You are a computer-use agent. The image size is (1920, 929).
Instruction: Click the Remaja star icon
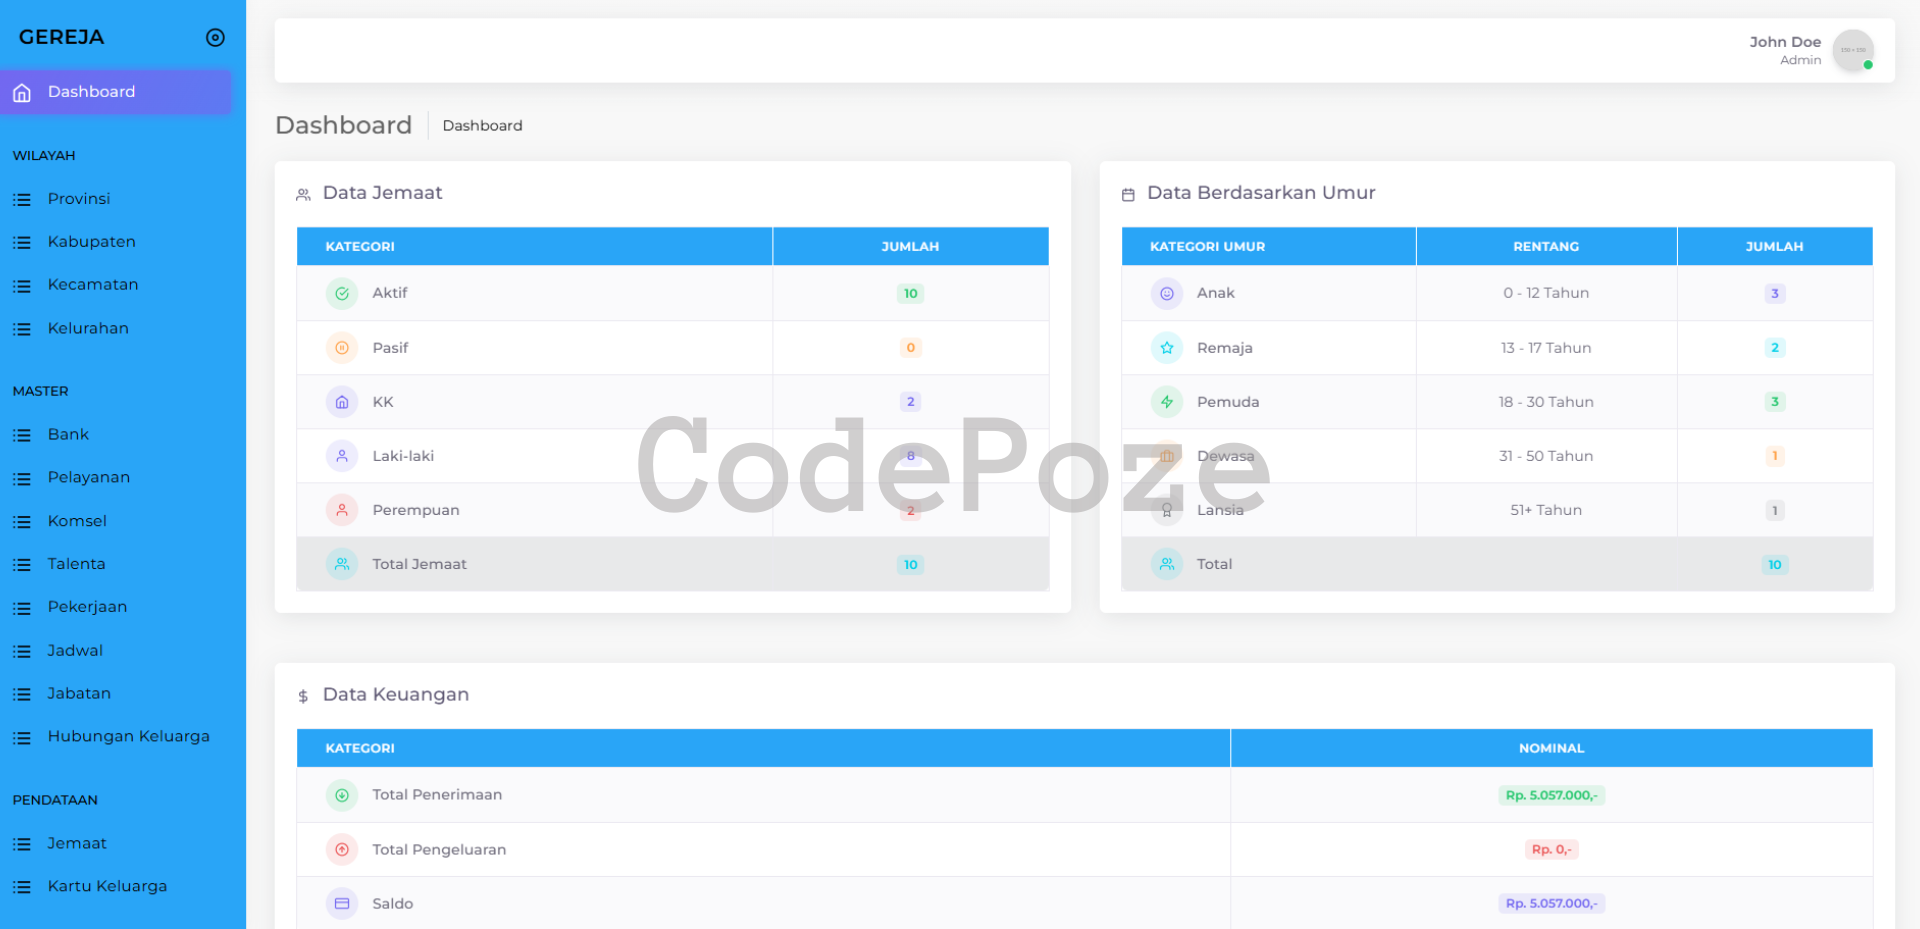(x=1166, y=348)
